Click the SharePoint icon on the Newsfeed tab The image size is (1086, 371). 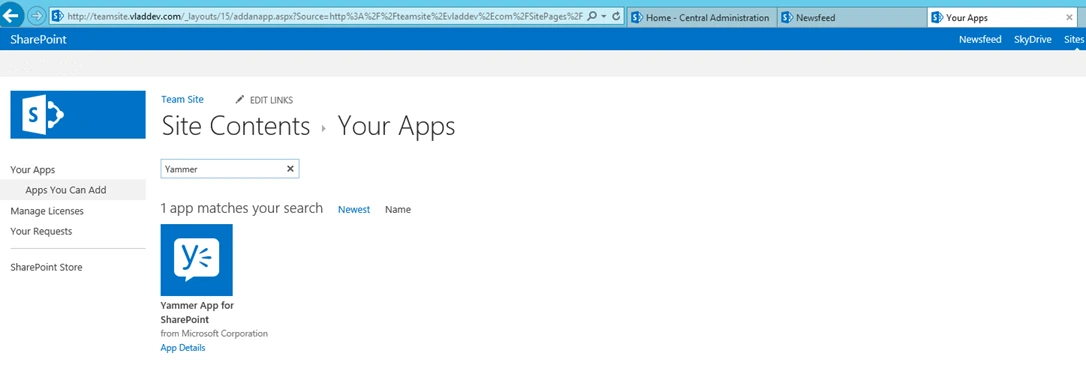pos(787,18)
